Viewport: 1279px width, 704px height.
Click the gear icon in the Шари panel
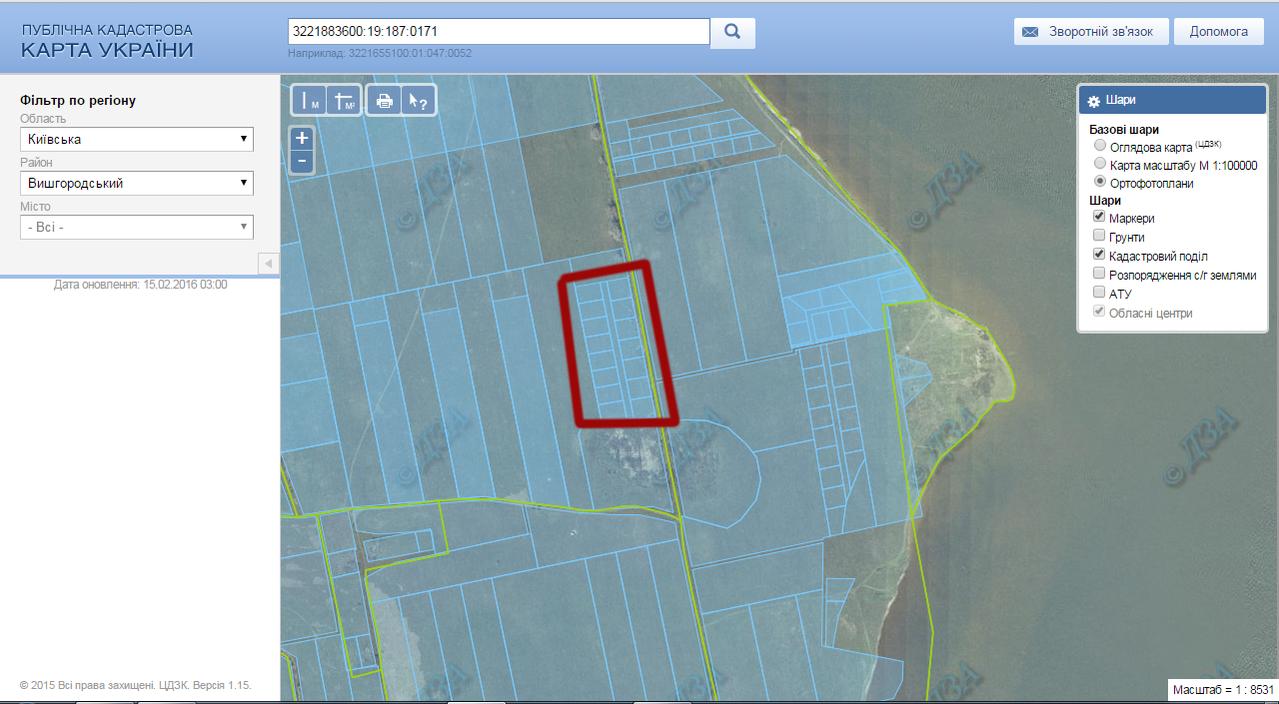click(1094, 101)
